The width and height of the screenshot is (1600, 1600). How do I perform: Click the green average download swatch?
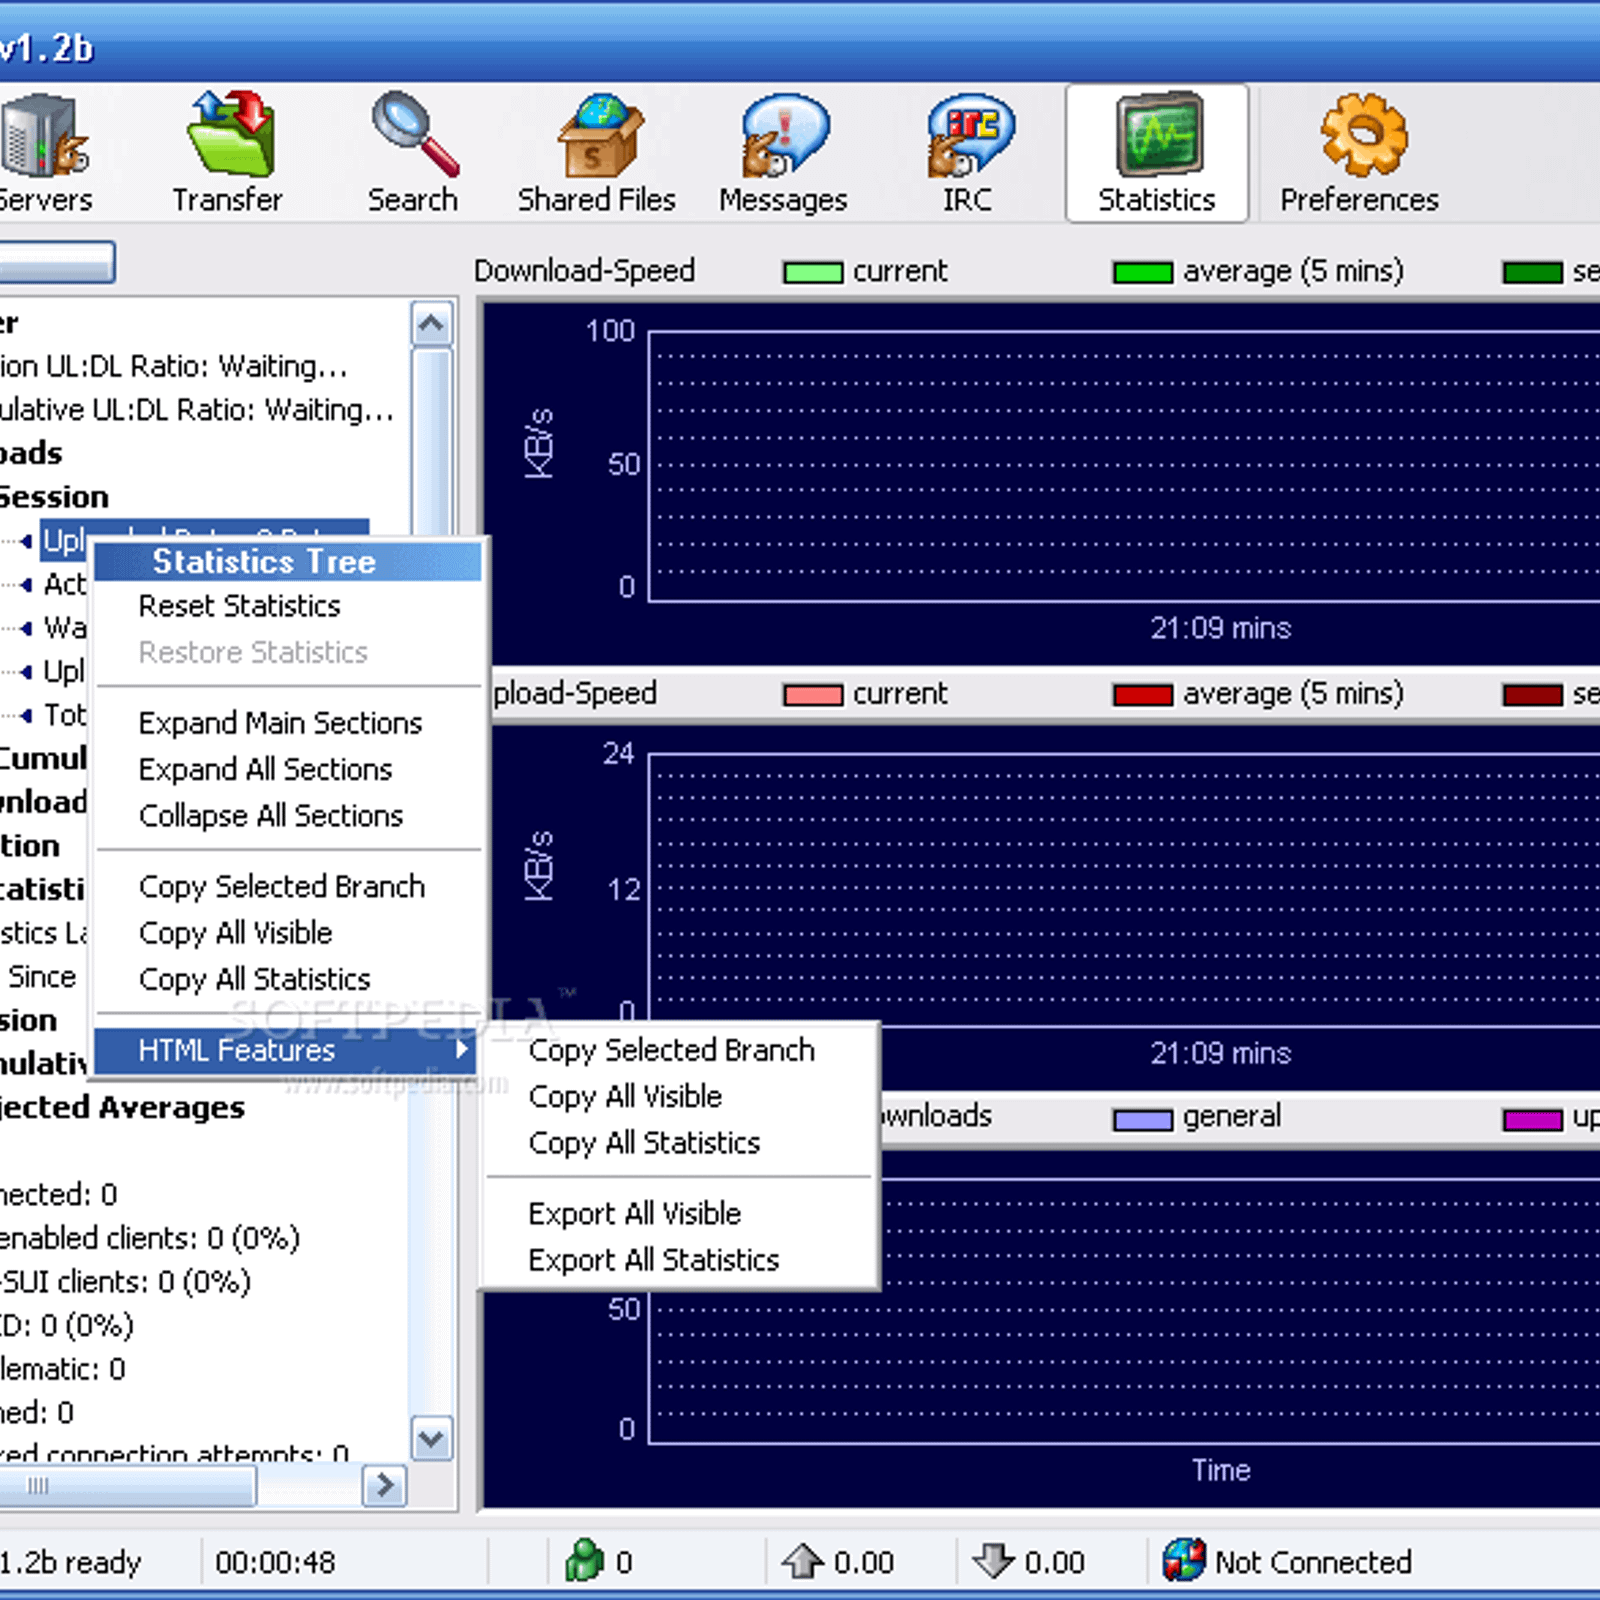(x=1143, y=272)
